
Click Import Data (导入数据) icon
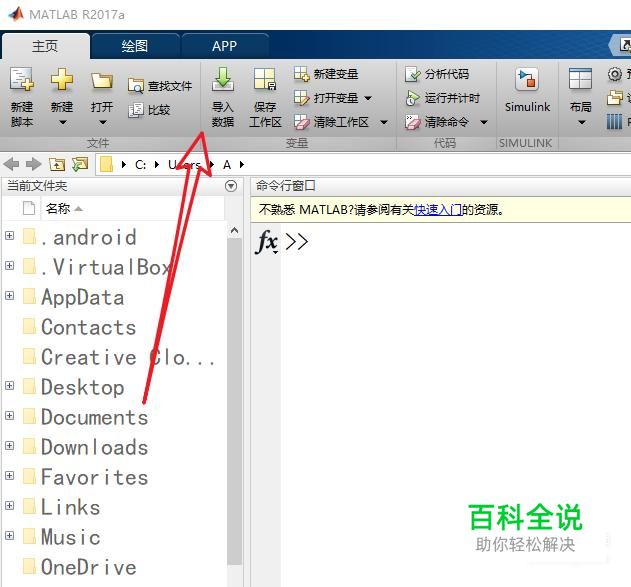point(223,79)
